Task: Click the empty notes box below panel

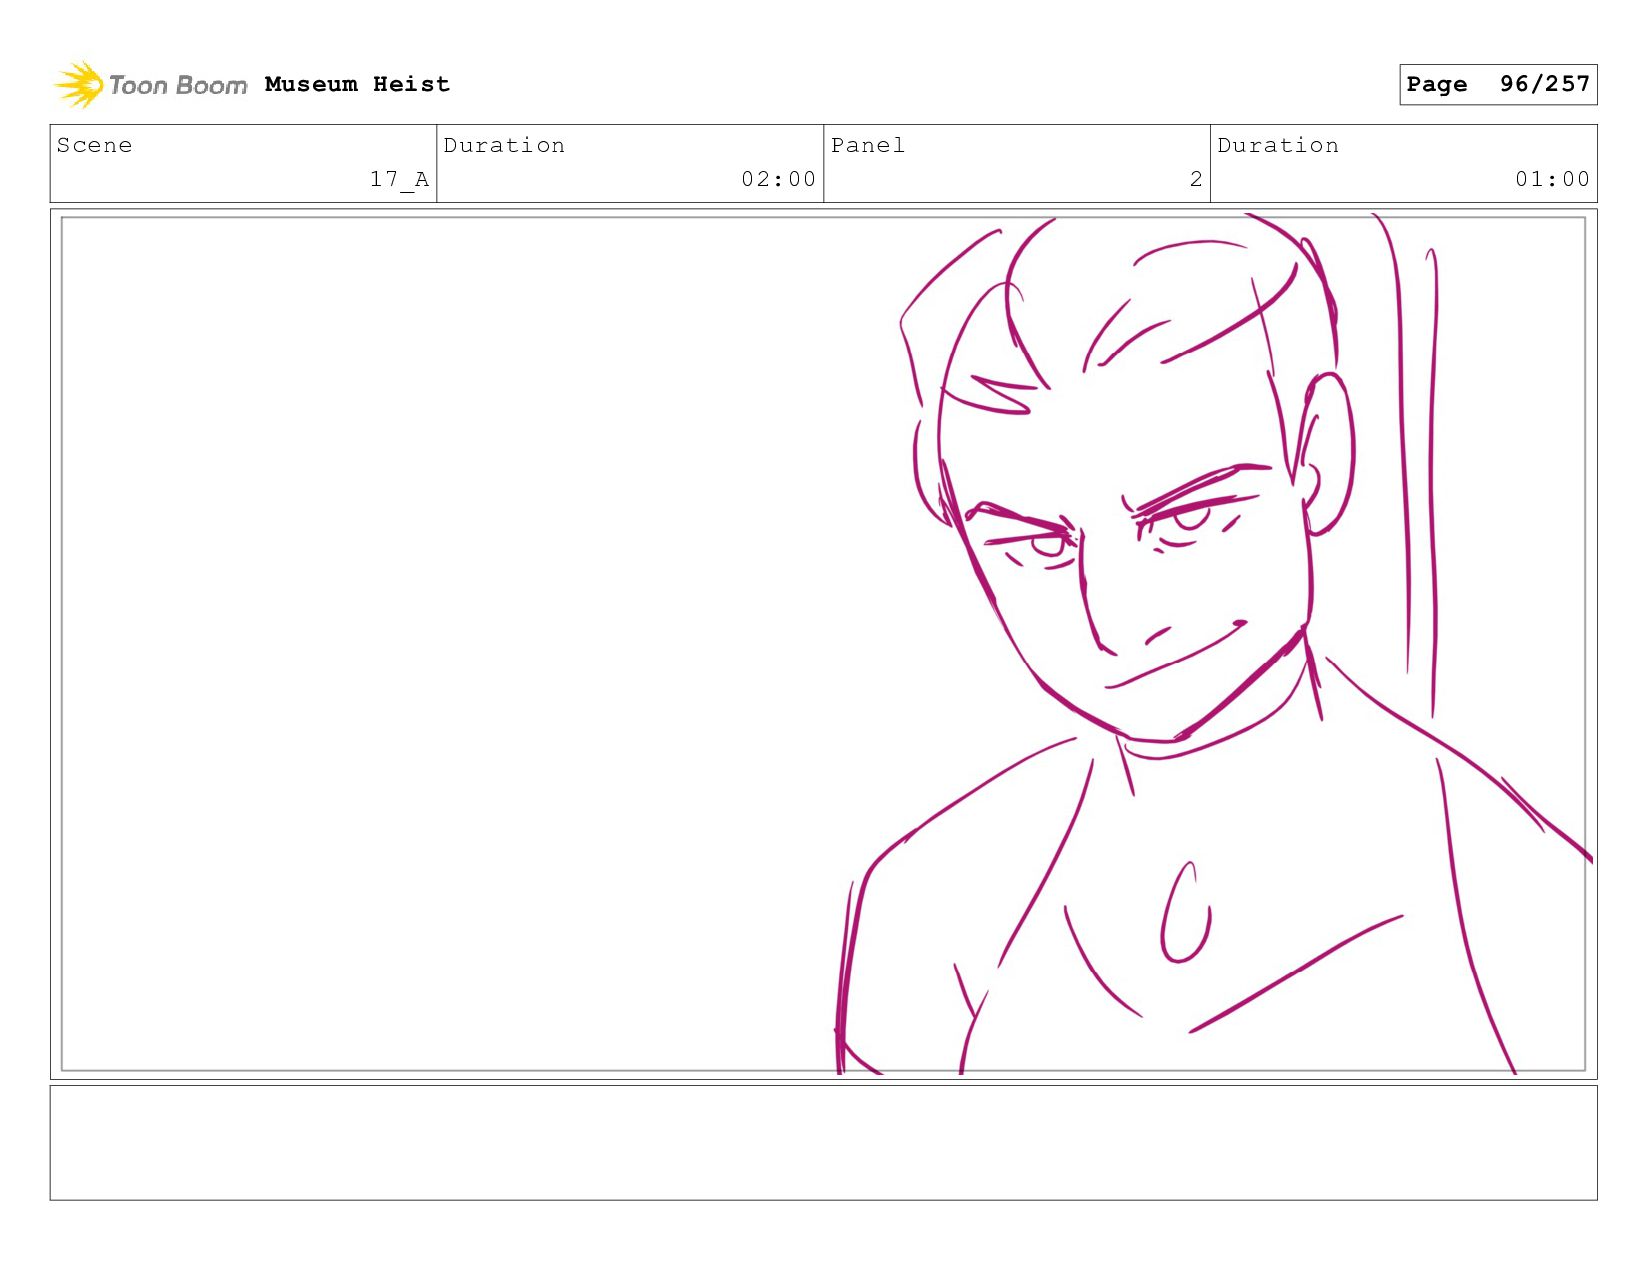Action: pos(823,1143)
